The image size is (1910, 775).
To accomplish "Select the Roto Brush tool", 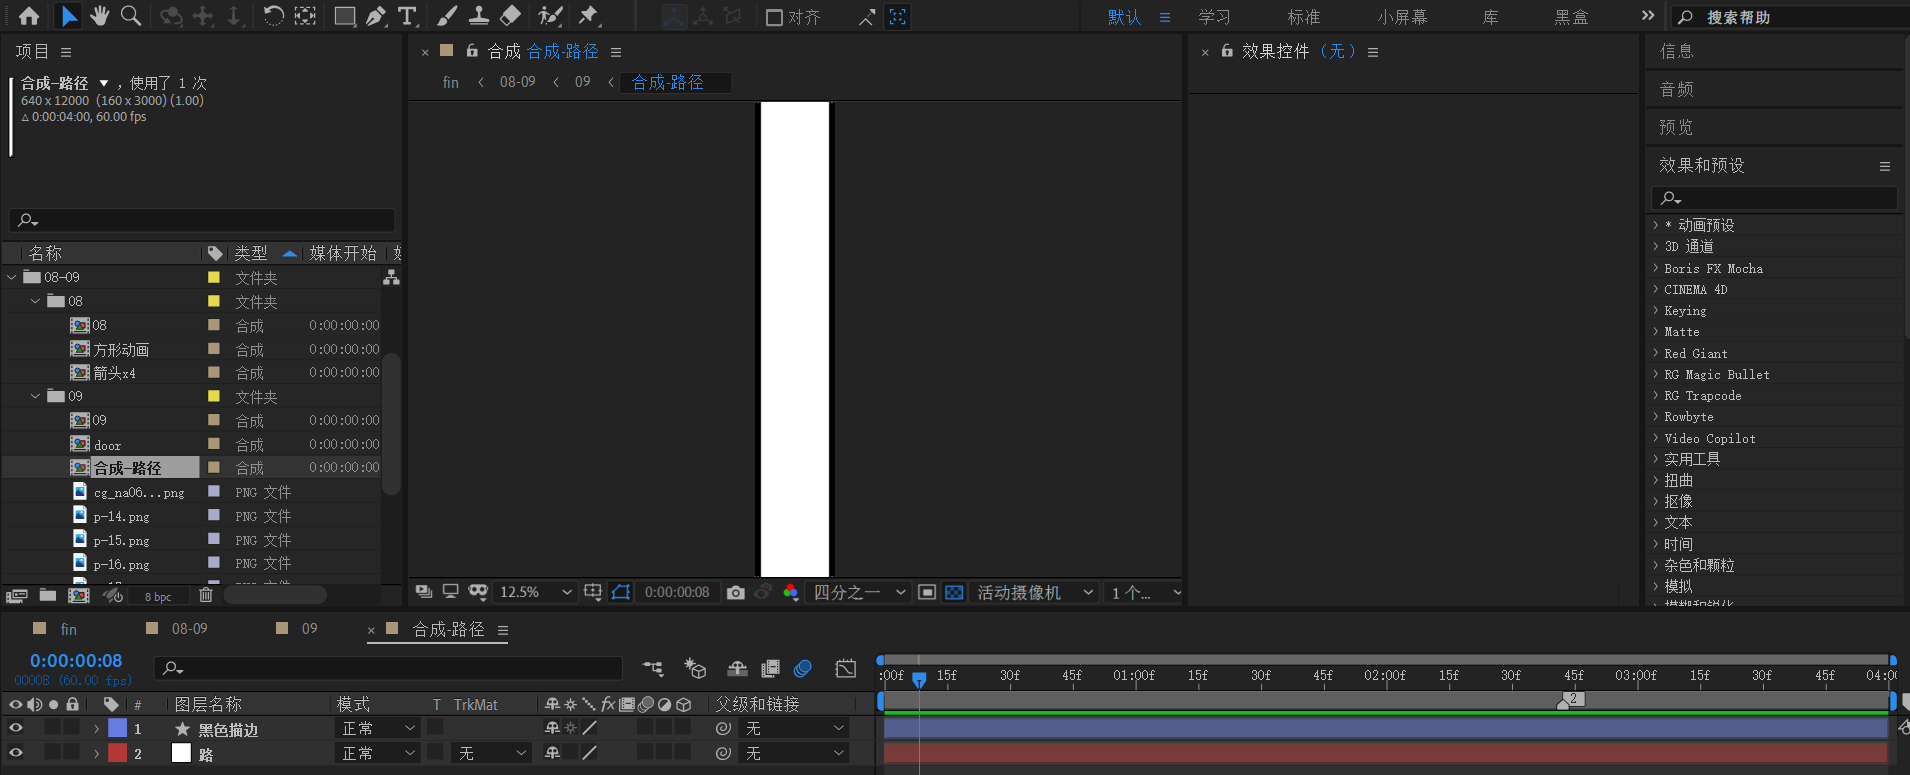I will 550,16.
